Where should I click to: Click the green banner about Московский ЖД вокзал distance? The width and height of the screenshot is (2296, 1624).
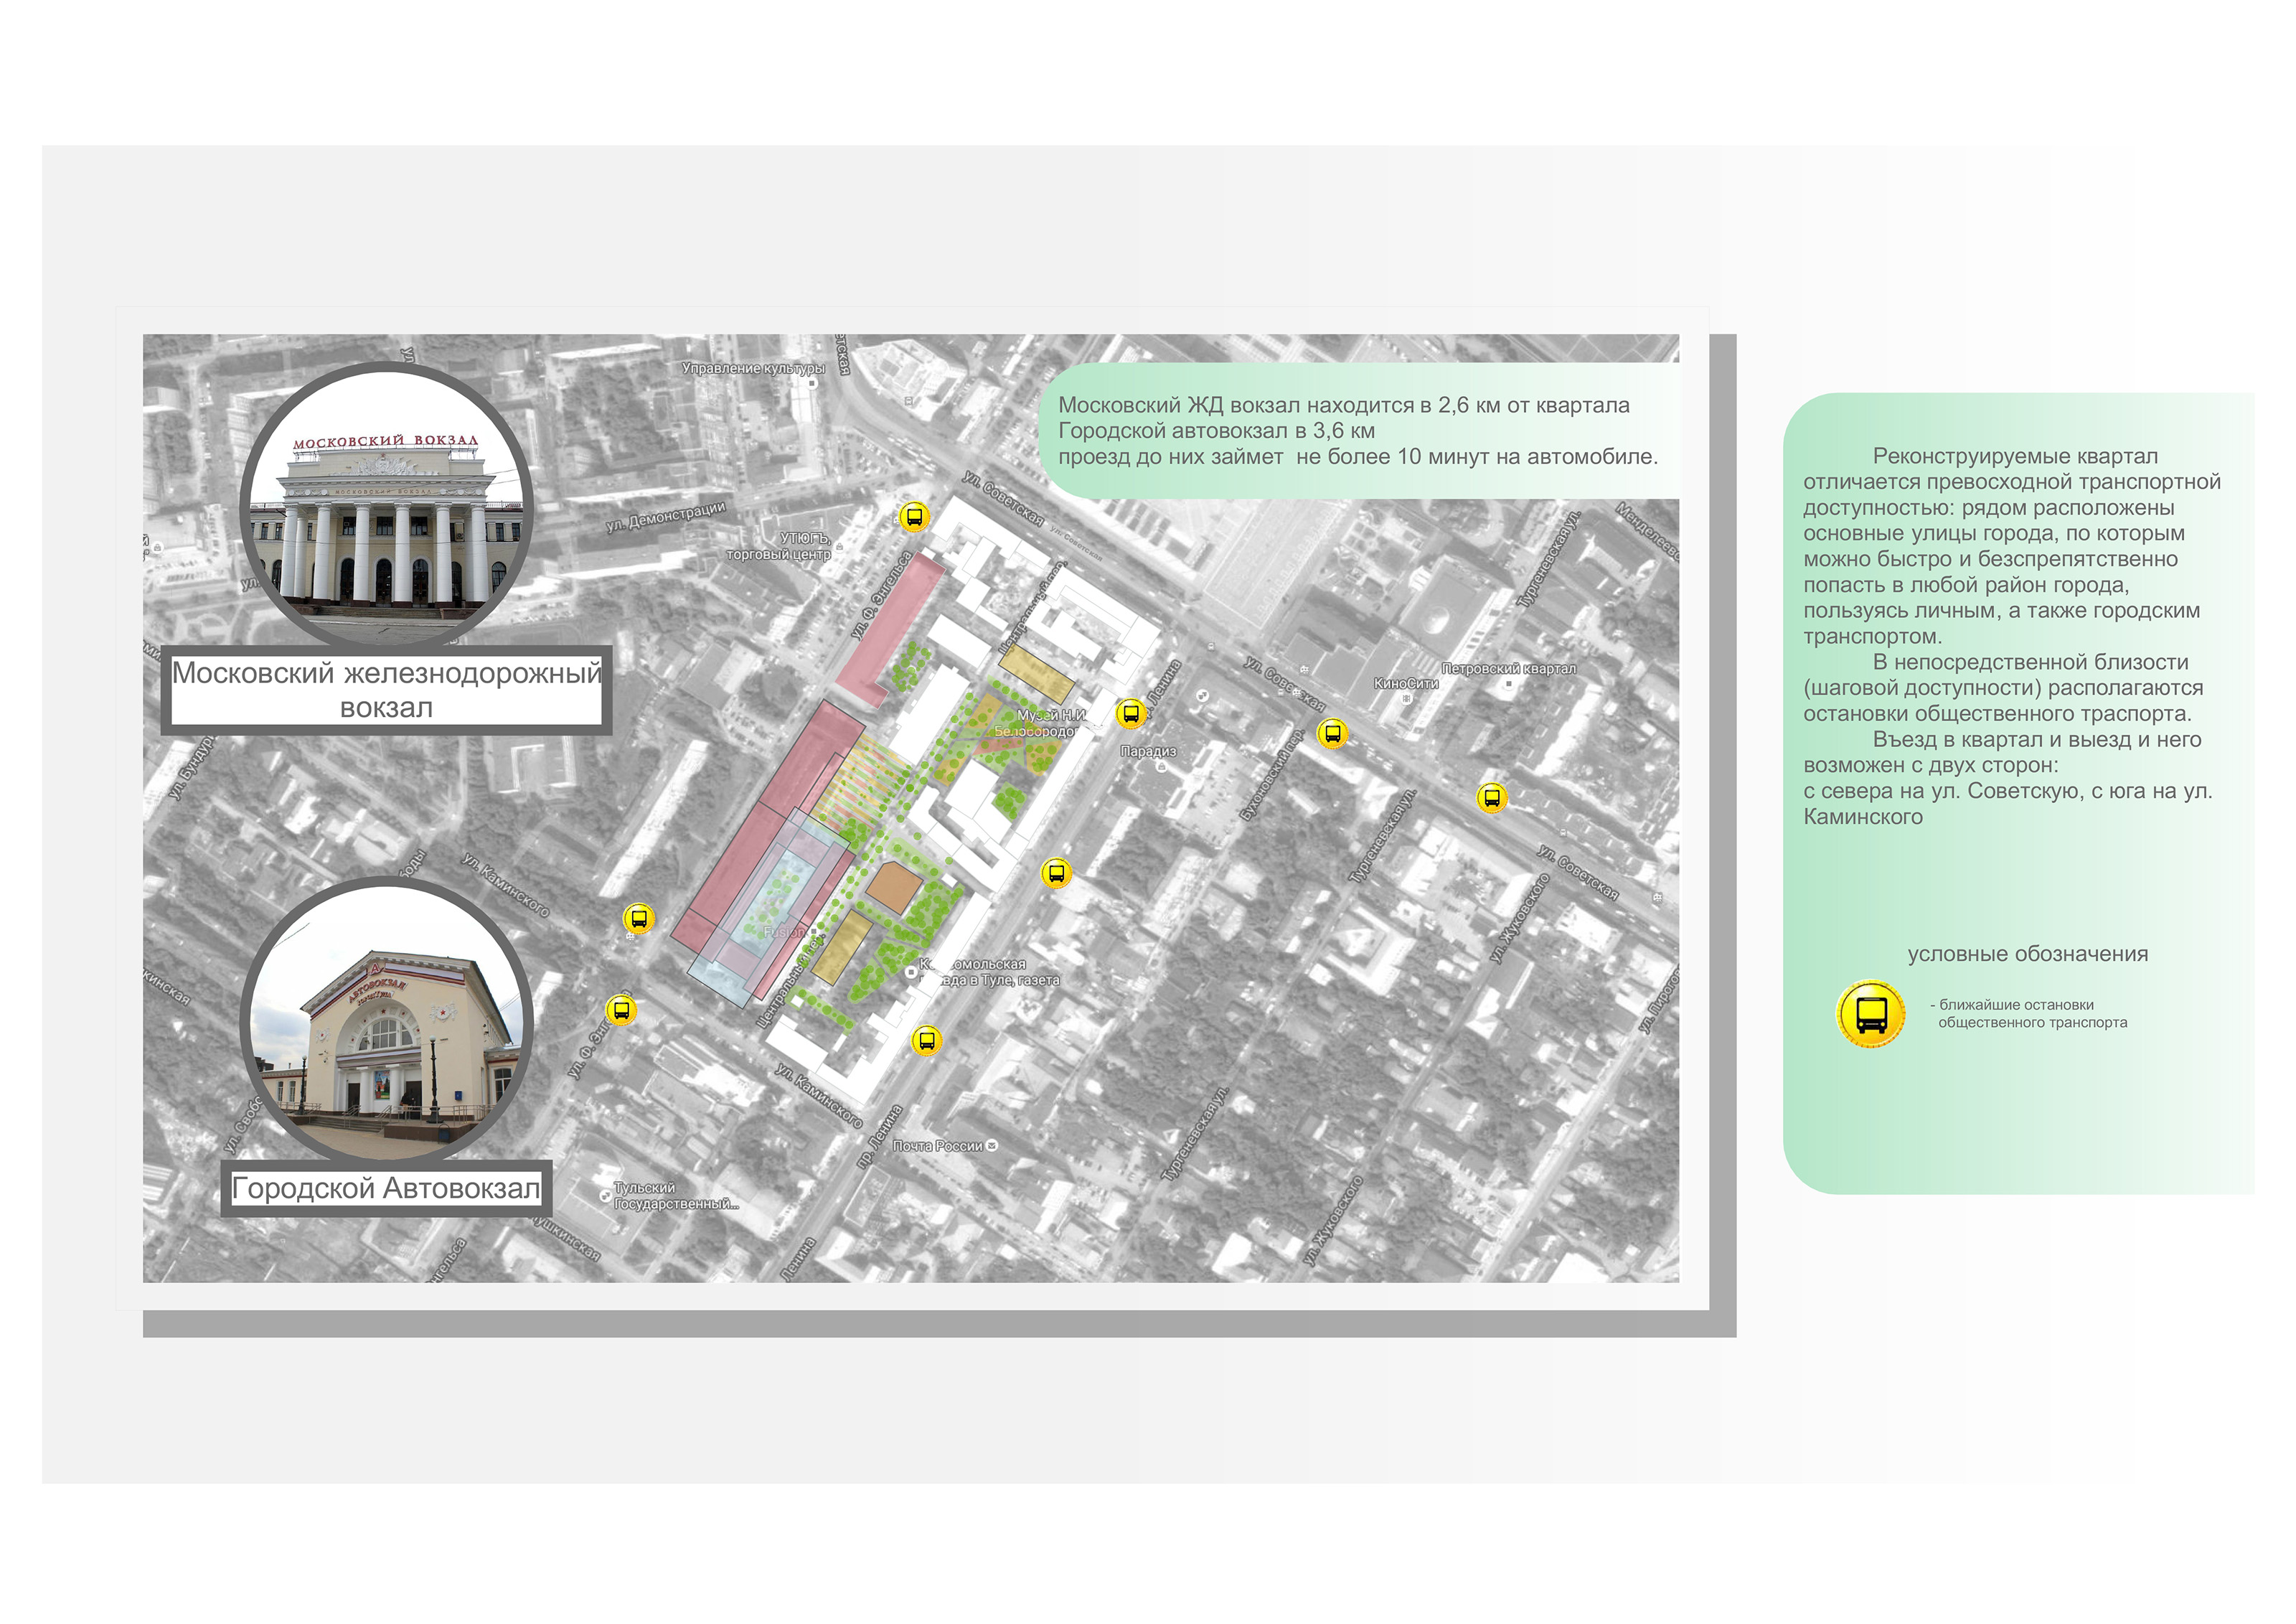coord(1358,431)
